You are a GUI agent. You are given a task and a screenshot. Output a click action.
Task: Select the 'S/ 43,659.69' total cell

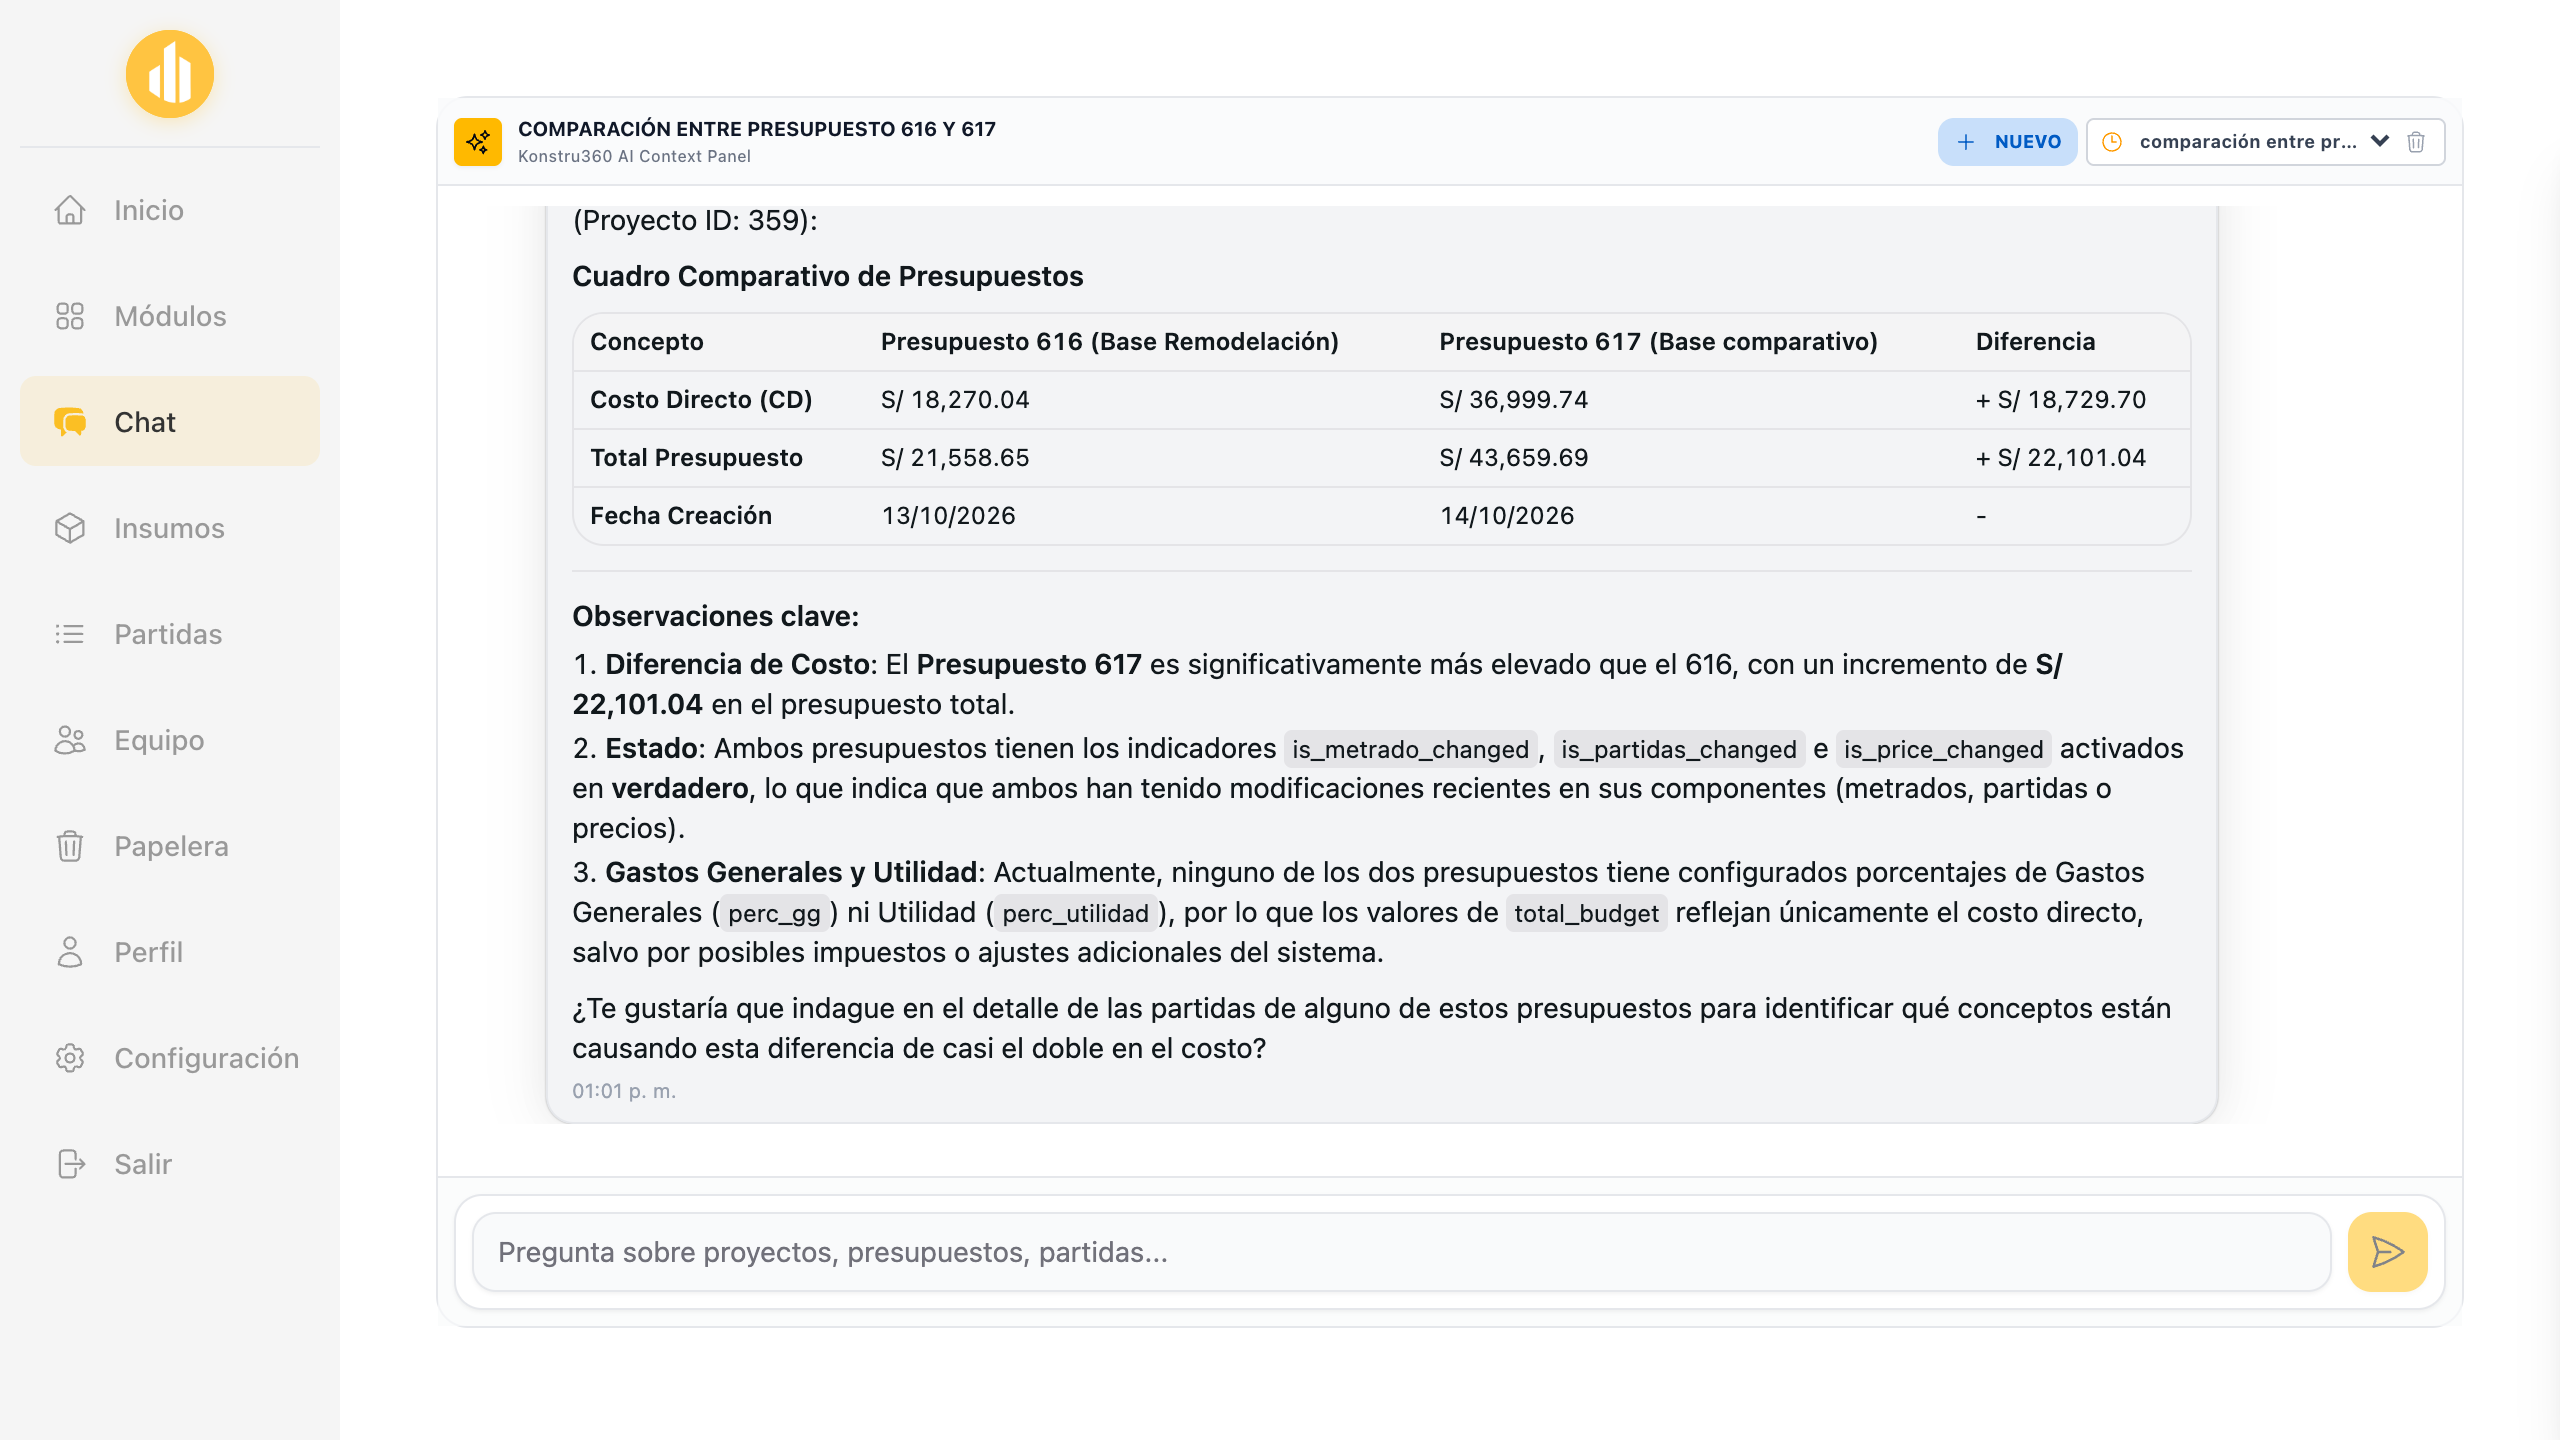[1514, 458]
